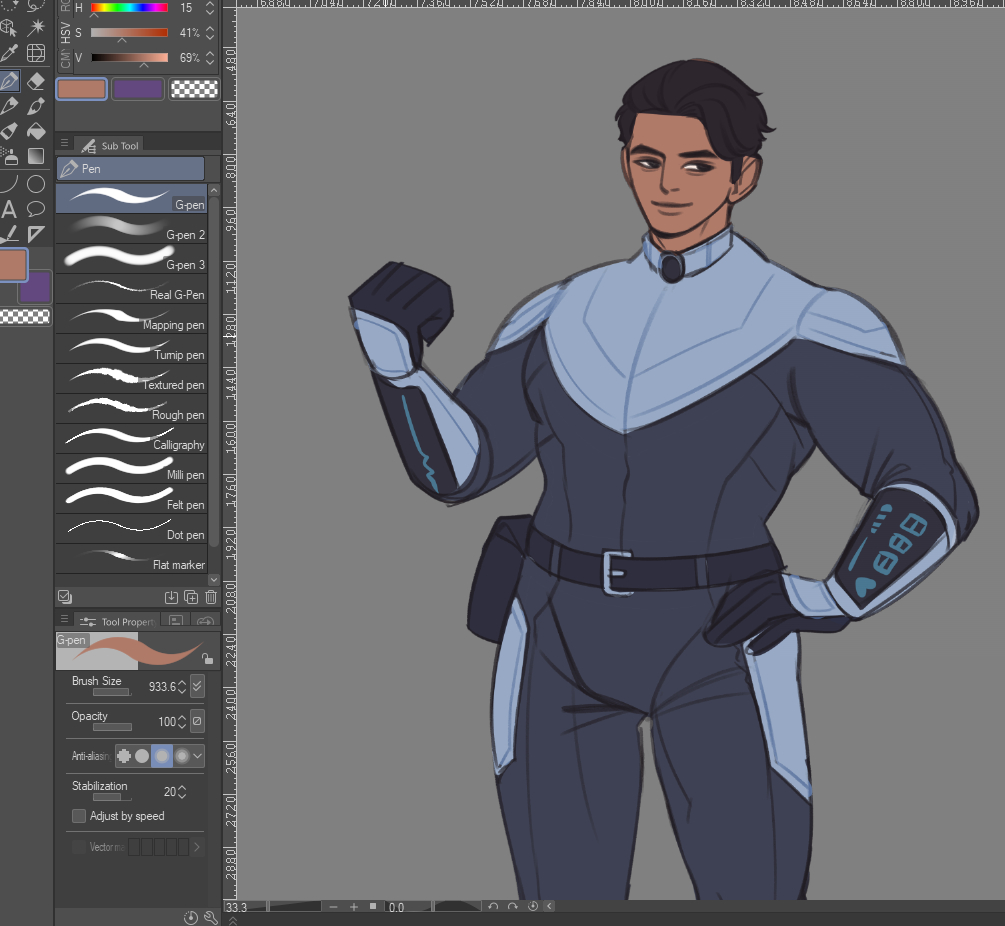
Task: Delete the sub tool using trash icon
Action: pyautogui.click(x=211, y=597)
